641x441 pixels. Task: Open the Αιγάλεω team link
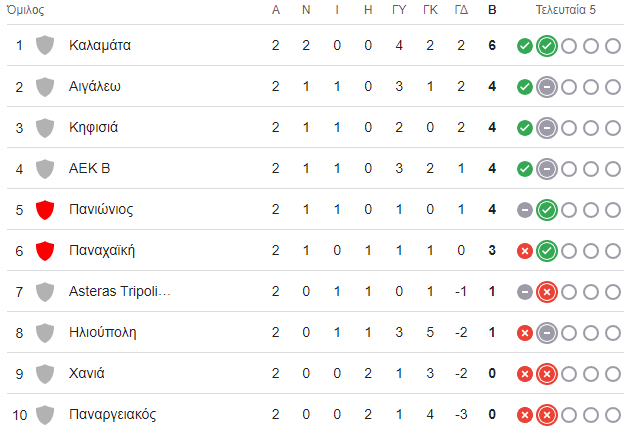point(95,86)
